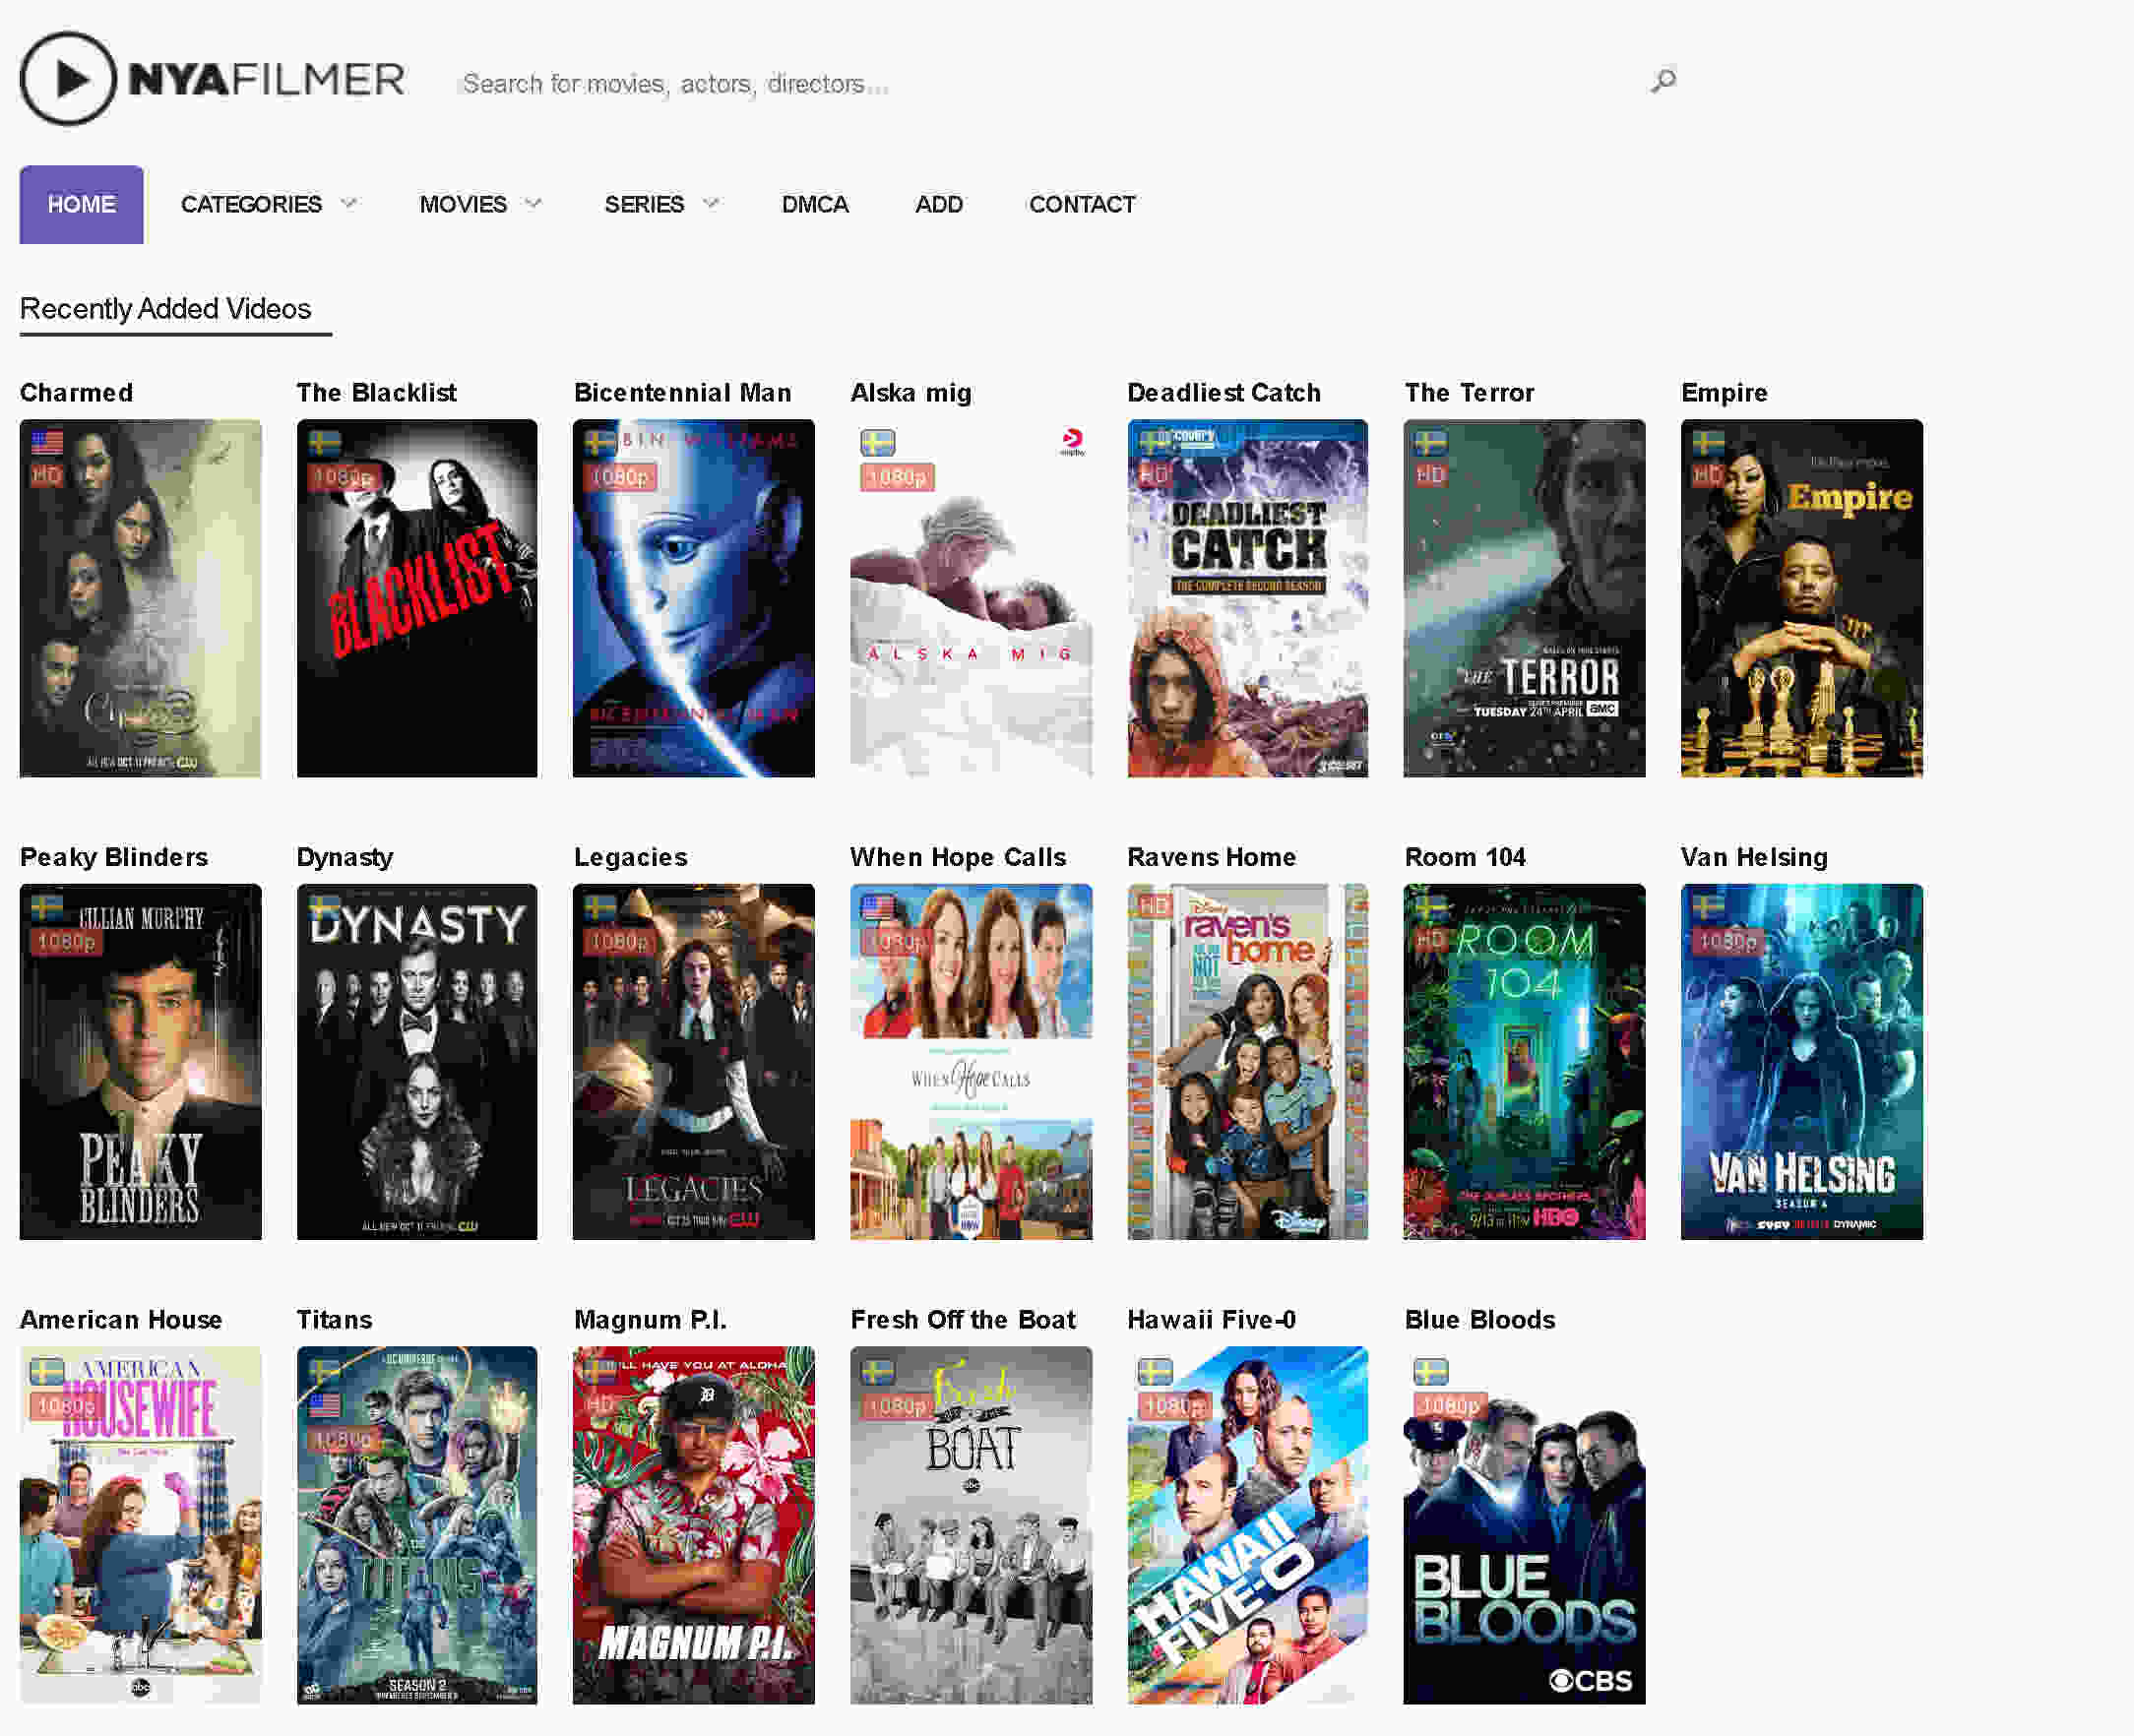The width and height of the screenshot is (2134, 1736).
Task: Open The Terror poster thumbnail
Action: point(1525,598)
